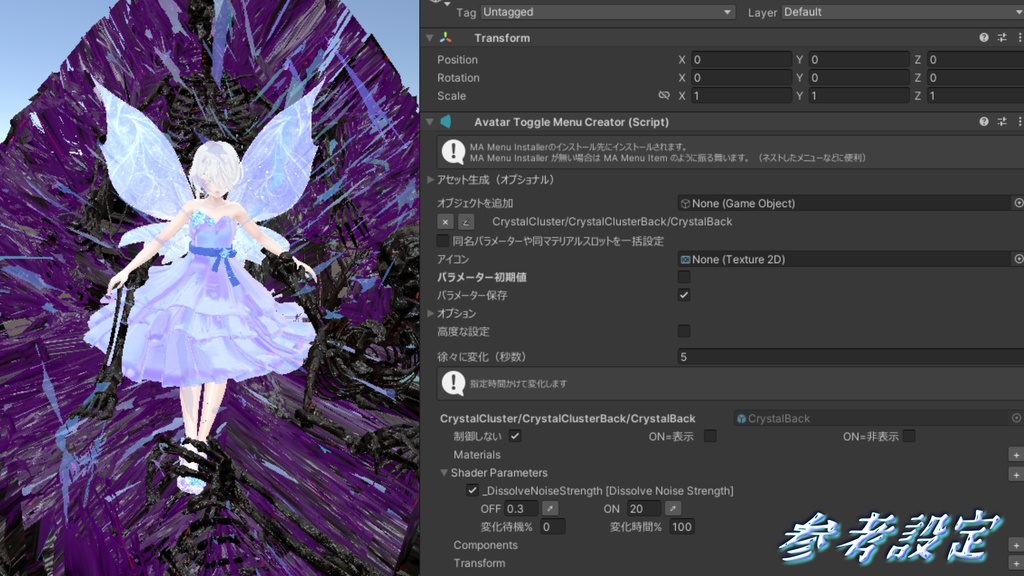This screenshot has width=1024, height=576.
Task: Open the Avatar Toggle Menu Creator three-dot menu
Action: click(x=1019, y=121)
